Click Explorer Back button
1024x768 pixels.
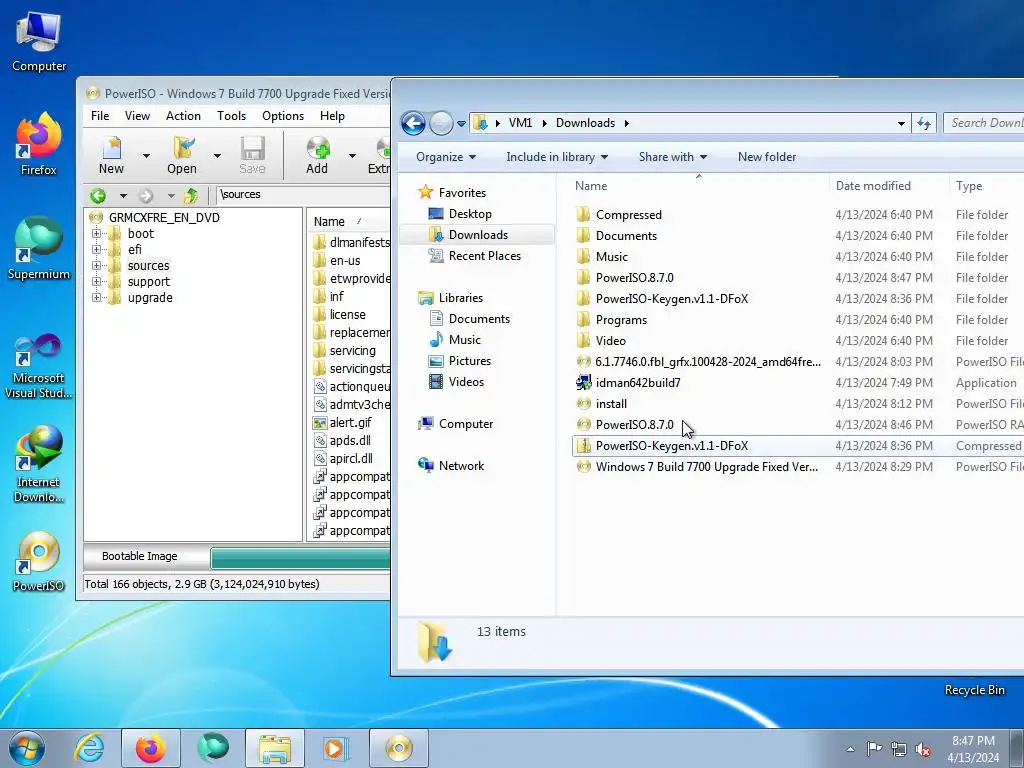(413, 123)
